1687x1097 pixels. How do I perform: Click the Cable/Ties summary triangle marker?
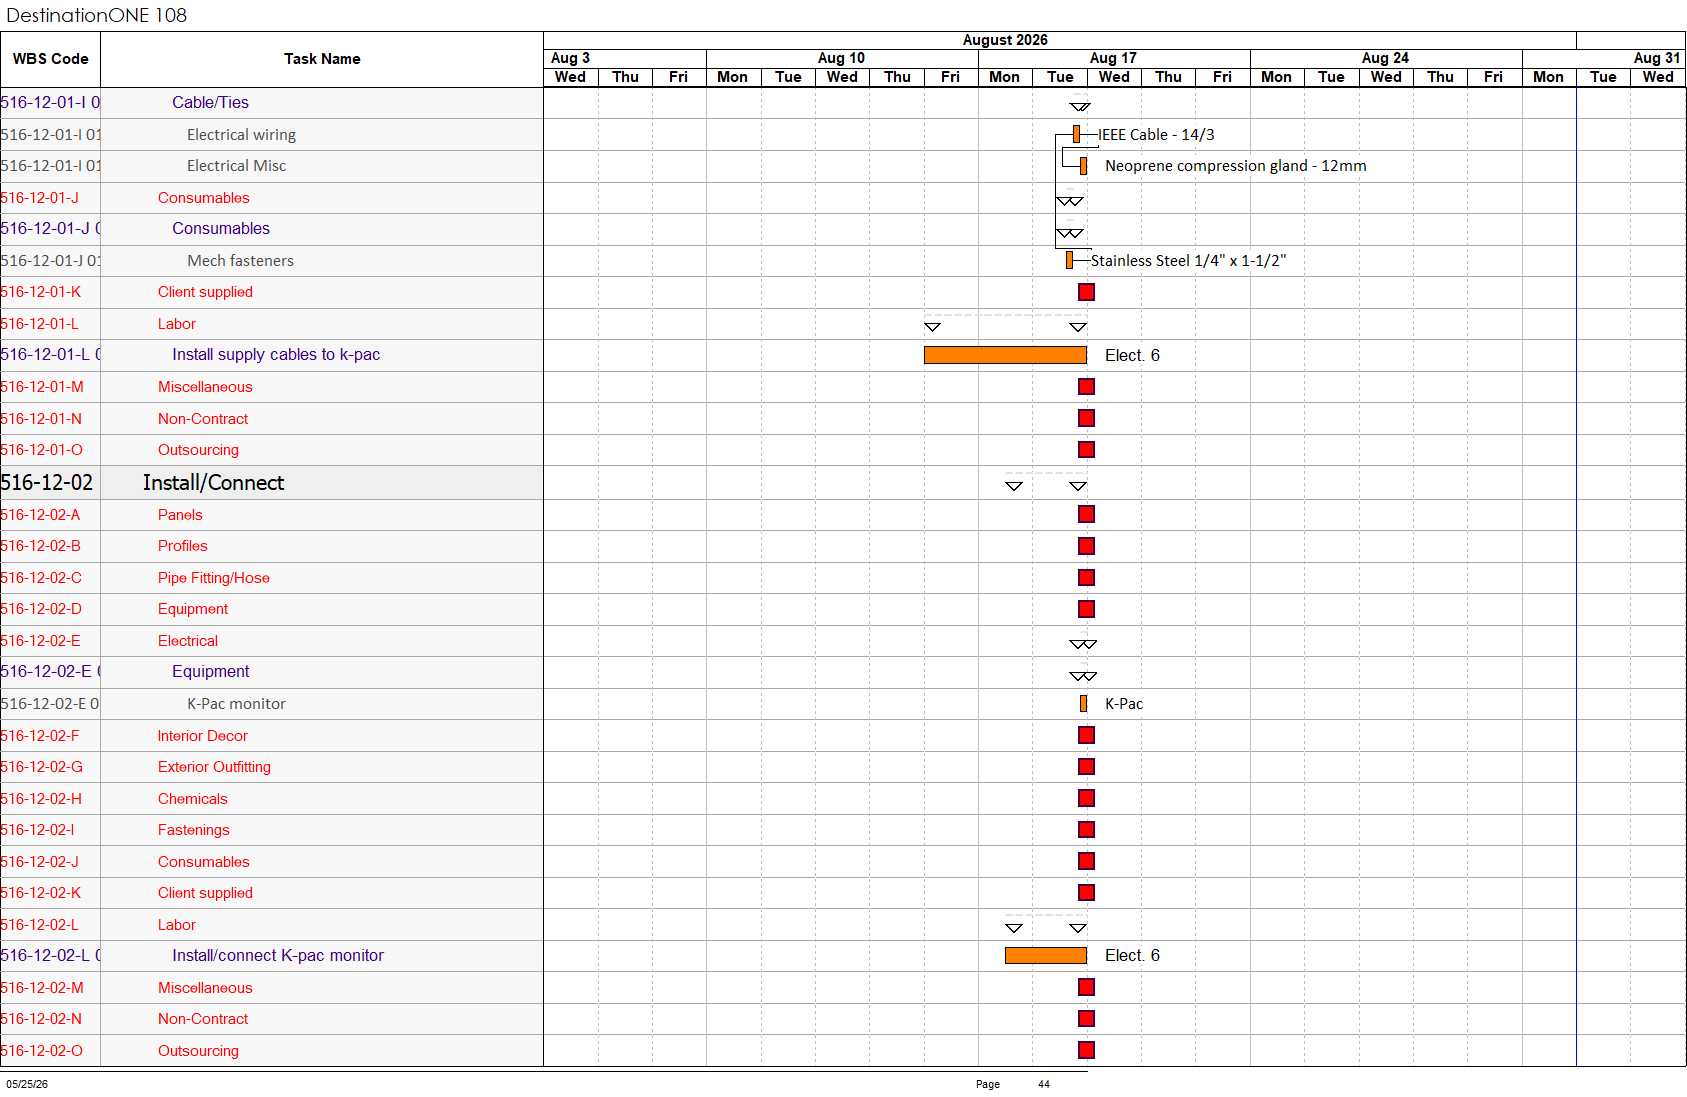1080,106
